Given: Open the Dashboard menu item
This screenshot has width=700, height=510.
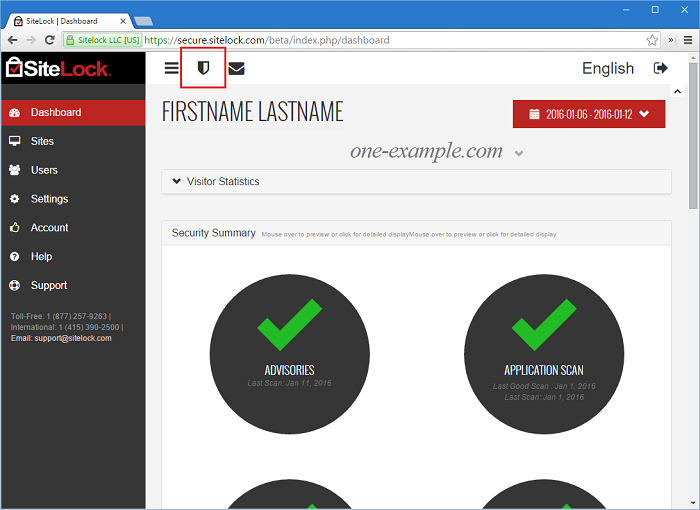Looking at the screenshot, I should 73,113.
